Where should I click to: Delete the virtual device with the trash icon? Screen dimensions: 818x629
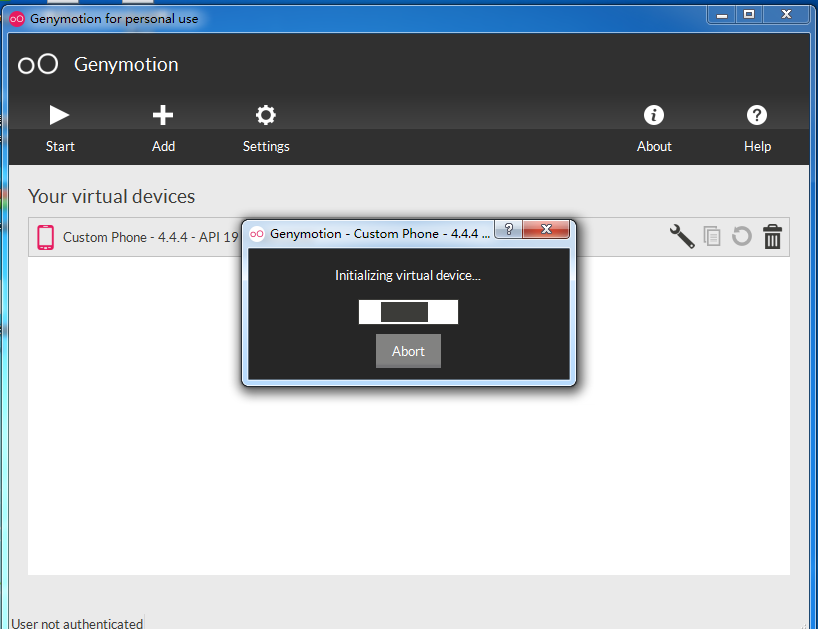point(772,236)
